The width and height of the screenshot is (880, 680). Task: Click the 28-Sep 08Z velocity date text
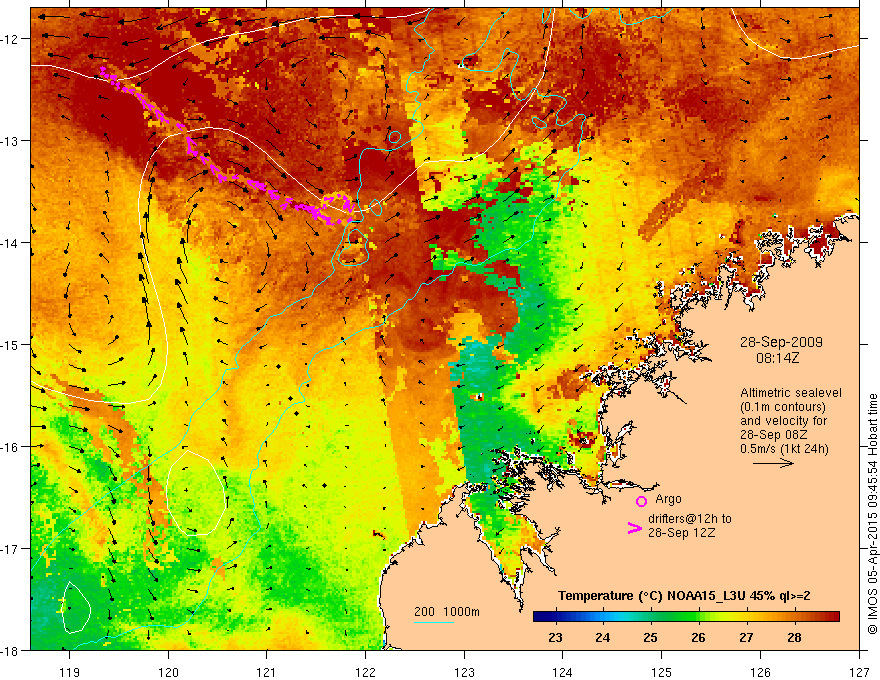[x=773, y=435]
